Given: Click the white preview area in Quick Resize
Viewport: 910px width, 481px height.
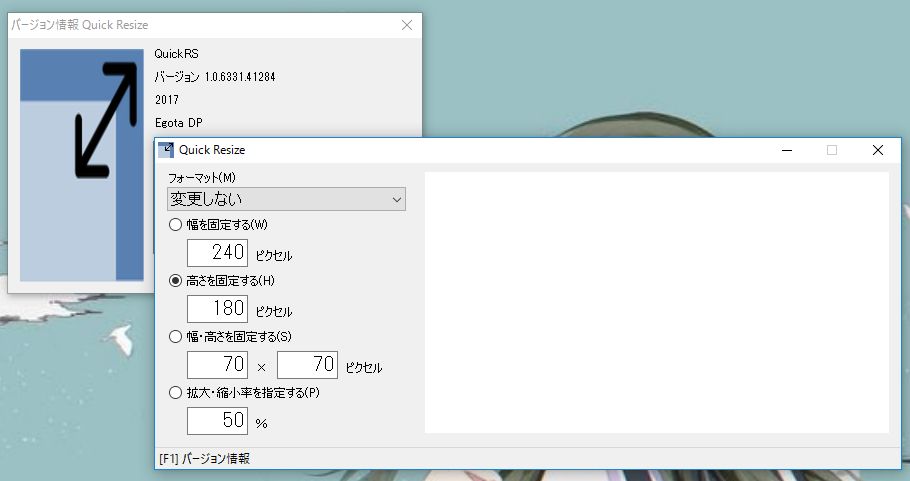Looking at the screenshot, I should [x=656, y=302].
